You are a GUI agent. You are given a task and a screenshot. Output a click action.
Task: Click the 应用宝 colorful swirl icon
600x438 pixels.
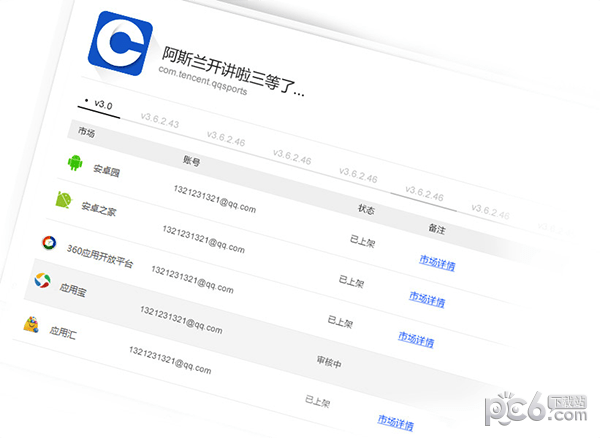pos(42,280)
